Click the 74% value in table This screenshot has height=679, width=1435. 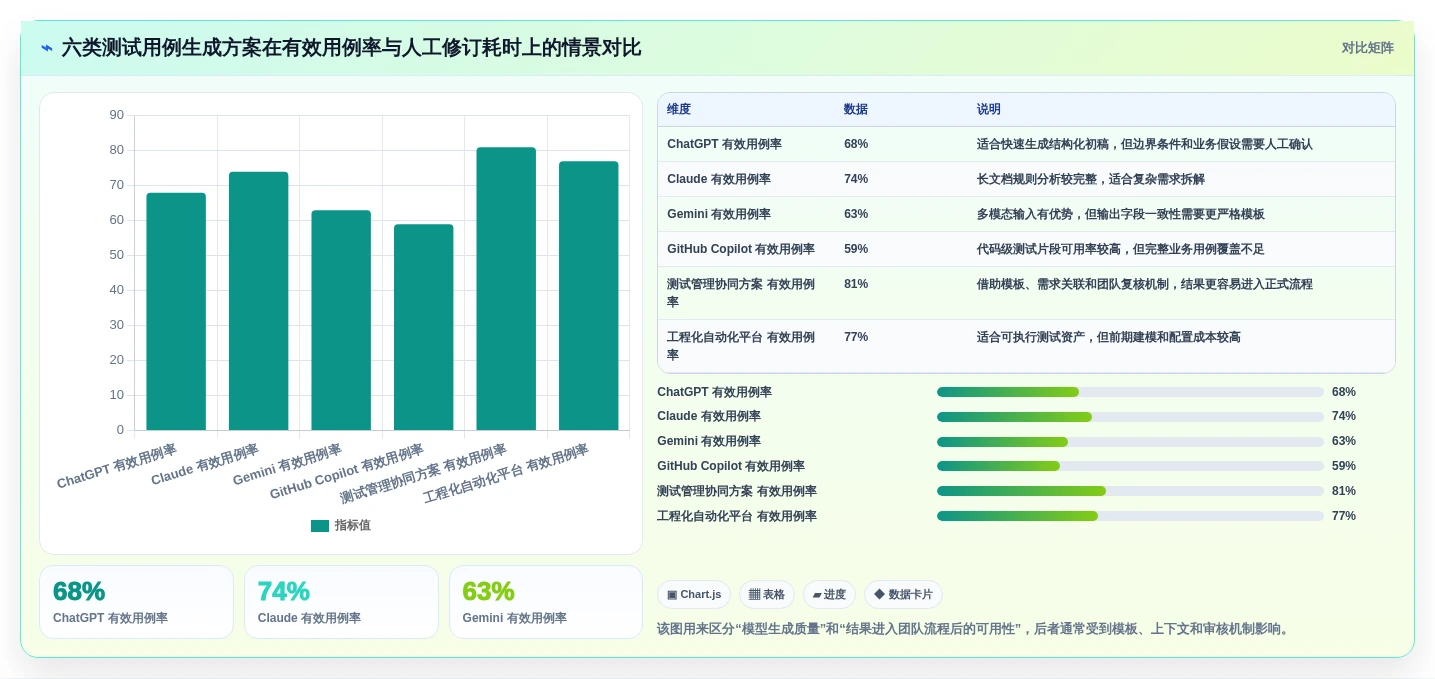856,179
